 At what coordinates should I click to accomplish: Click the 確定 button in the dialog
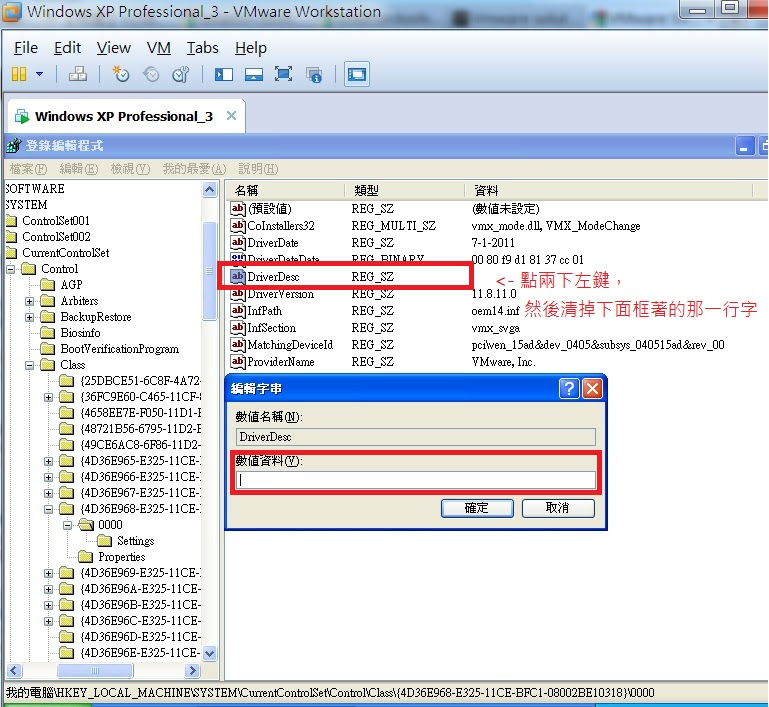coord(477,508)
